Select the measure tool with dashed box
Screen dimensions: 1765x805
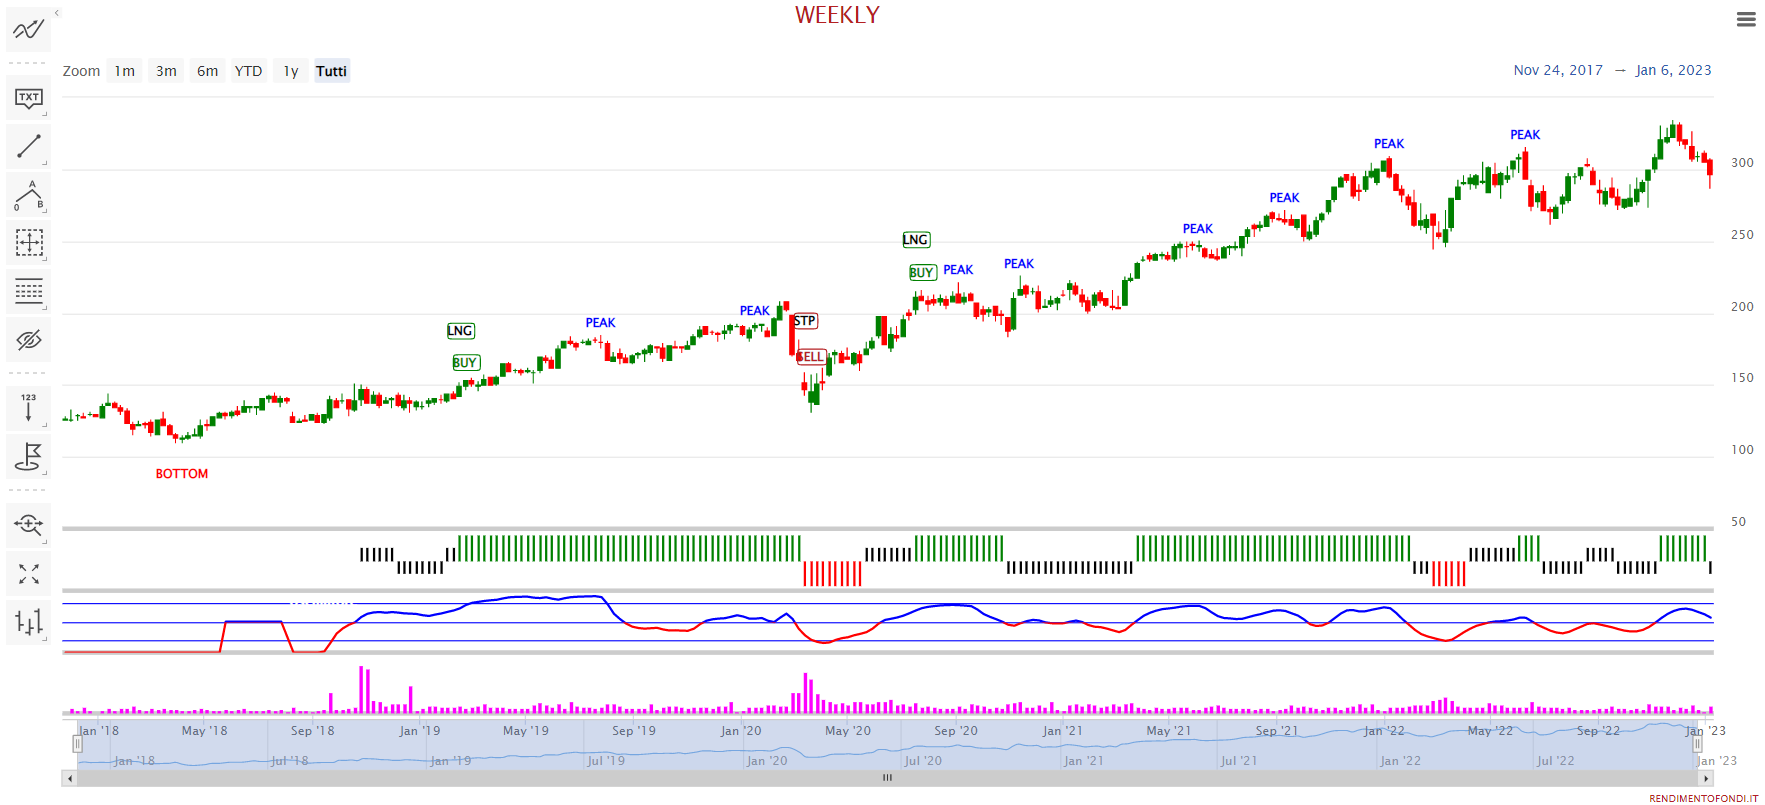(28, 243)
